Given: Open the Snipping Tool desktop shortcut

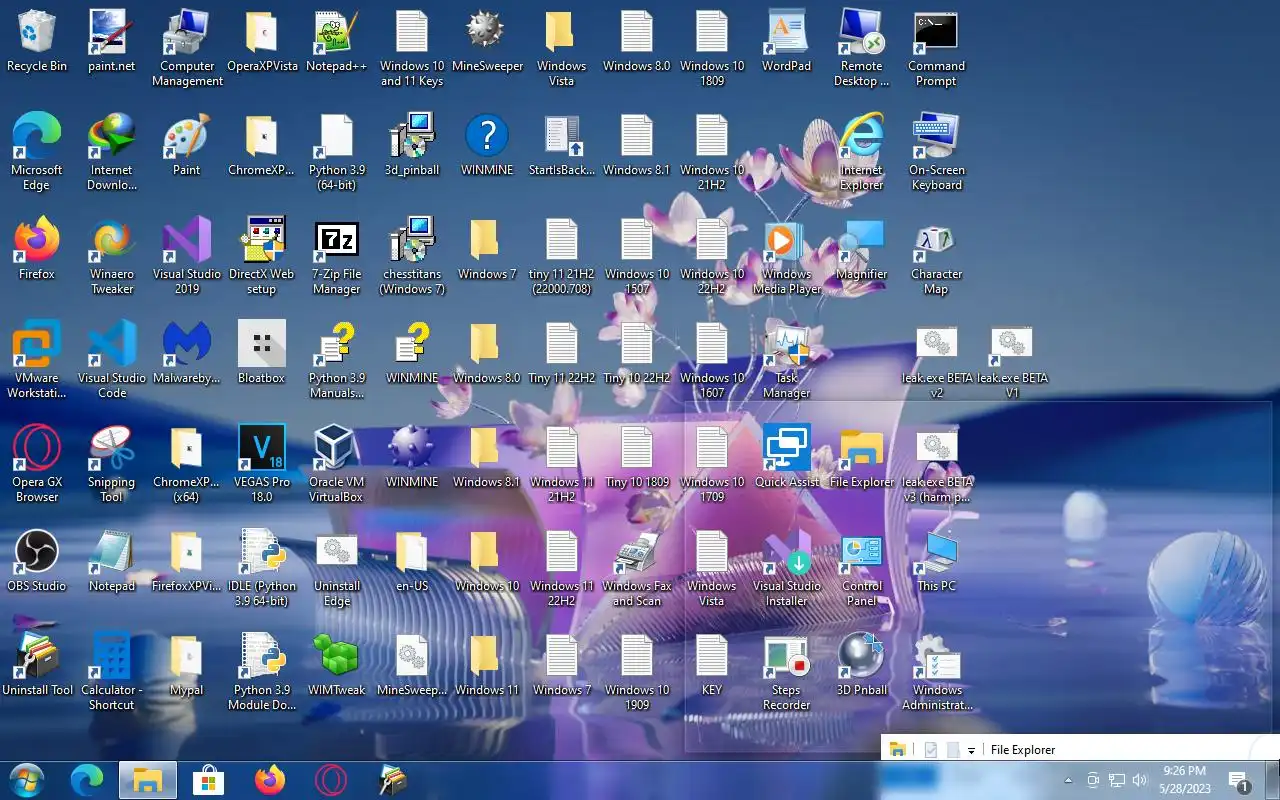Looking at the screenshot, I should 112,464.
